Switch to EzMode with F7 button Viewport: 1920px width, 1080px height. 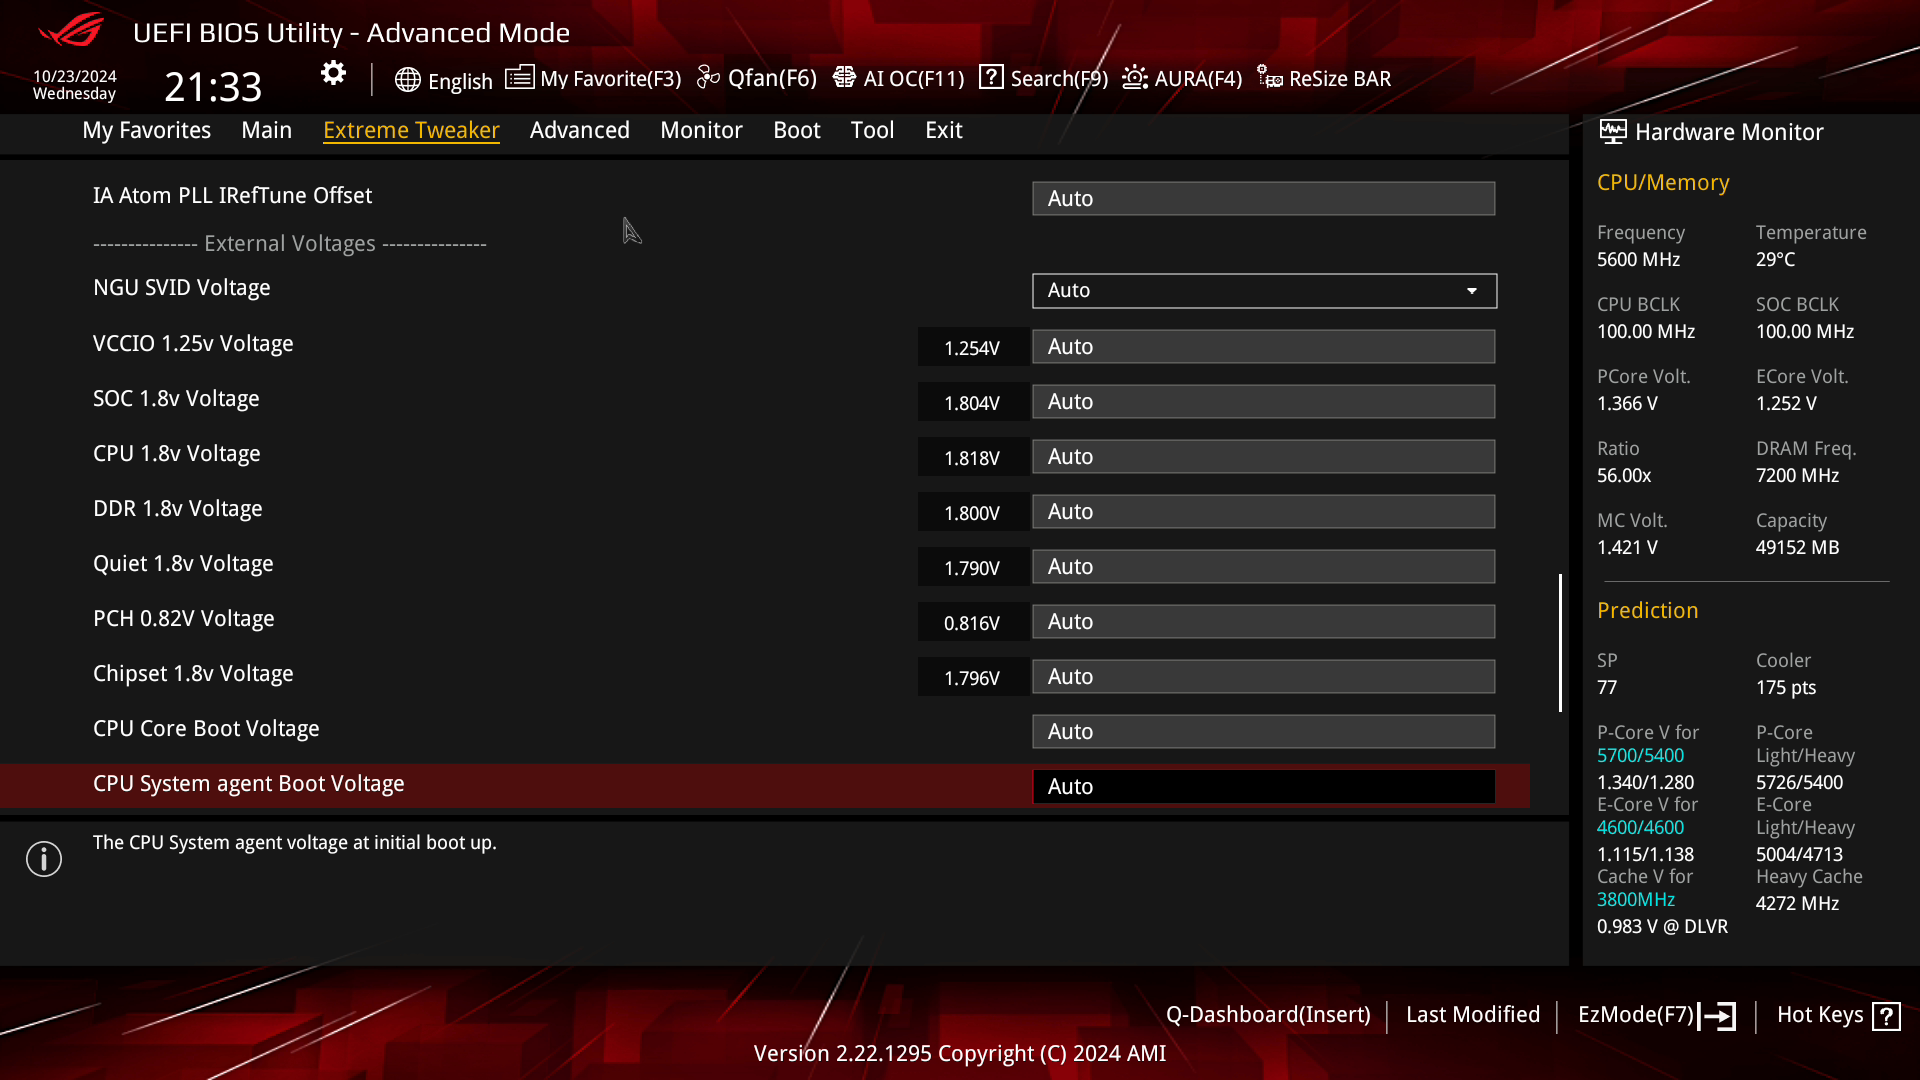pyautogui.click(x=1655, y=1014)
